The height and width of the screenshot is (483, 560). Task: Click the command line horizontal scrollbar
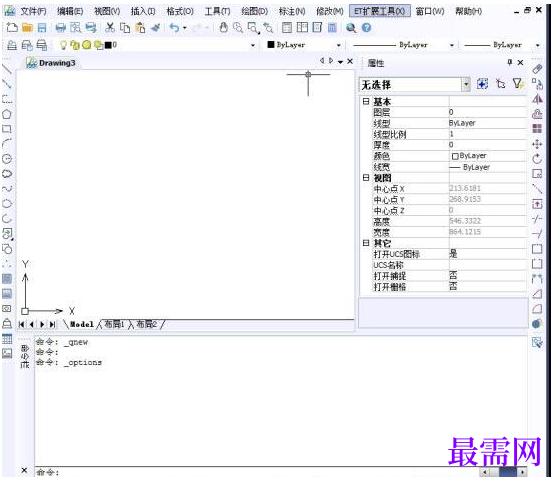pos(503,472)
